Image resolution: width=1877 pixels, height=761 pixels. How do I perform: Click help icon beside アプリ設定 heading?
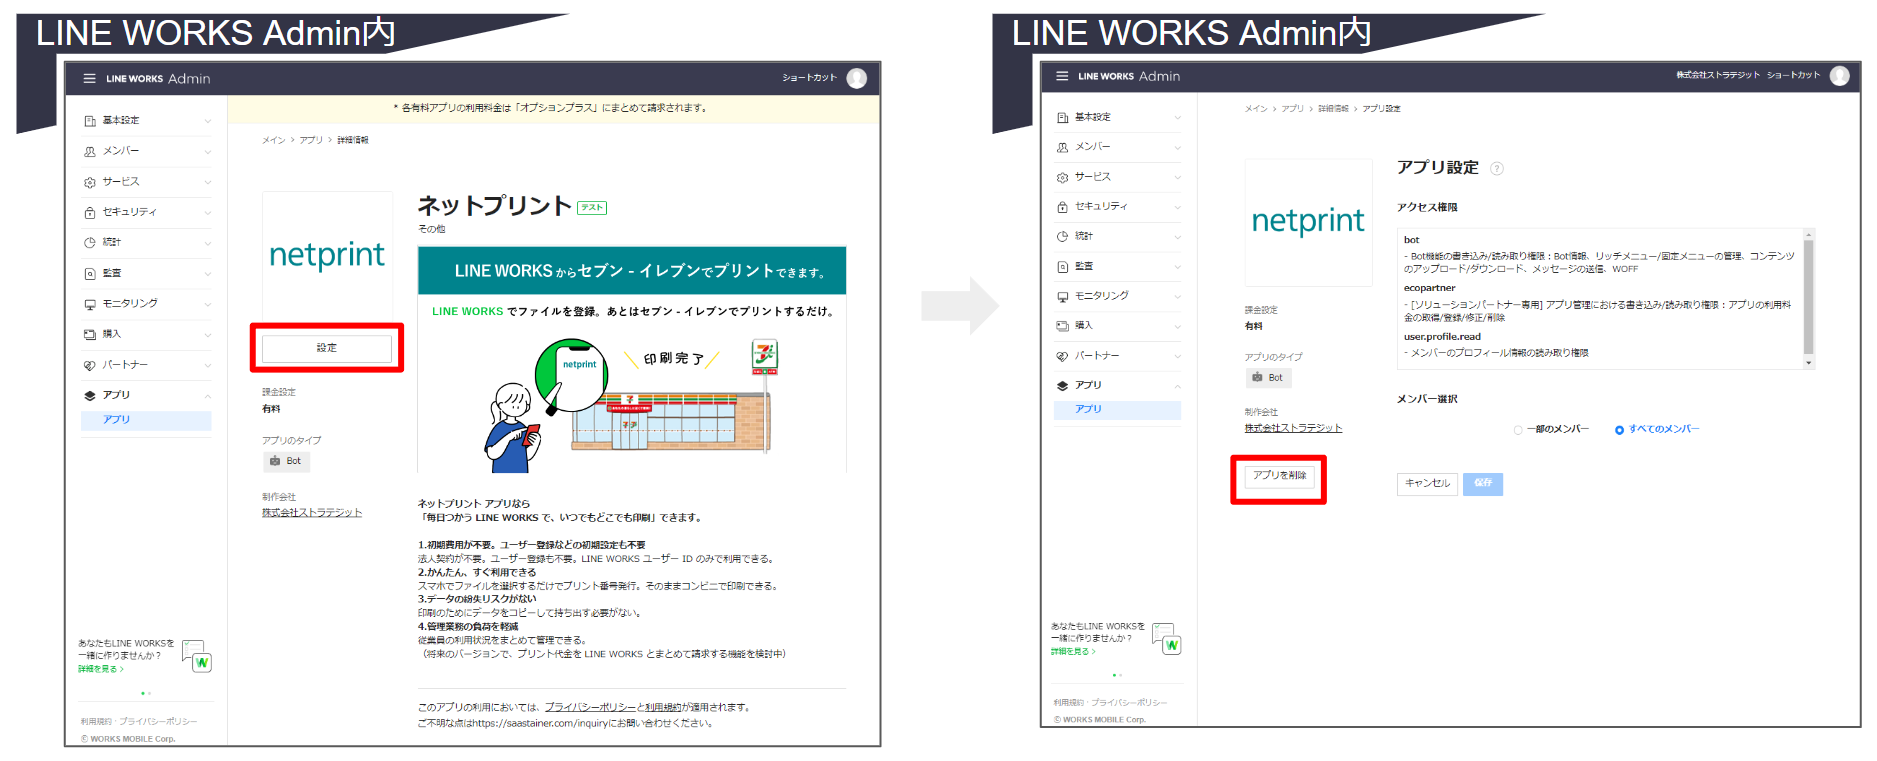pyautogui.click(x=1497, y=169)
